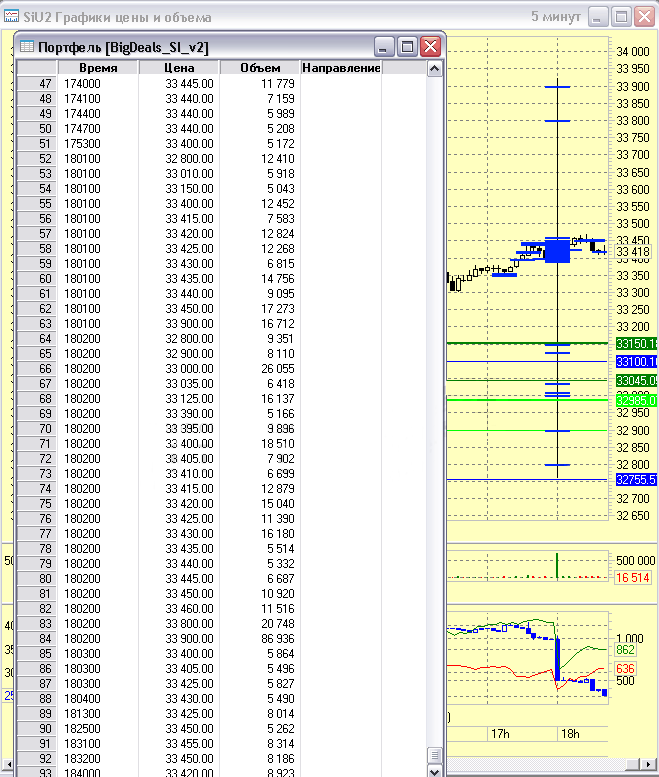Click the 34 000 price axis label
The height and width of the screenshot is (777, 659).
[633, 52]
